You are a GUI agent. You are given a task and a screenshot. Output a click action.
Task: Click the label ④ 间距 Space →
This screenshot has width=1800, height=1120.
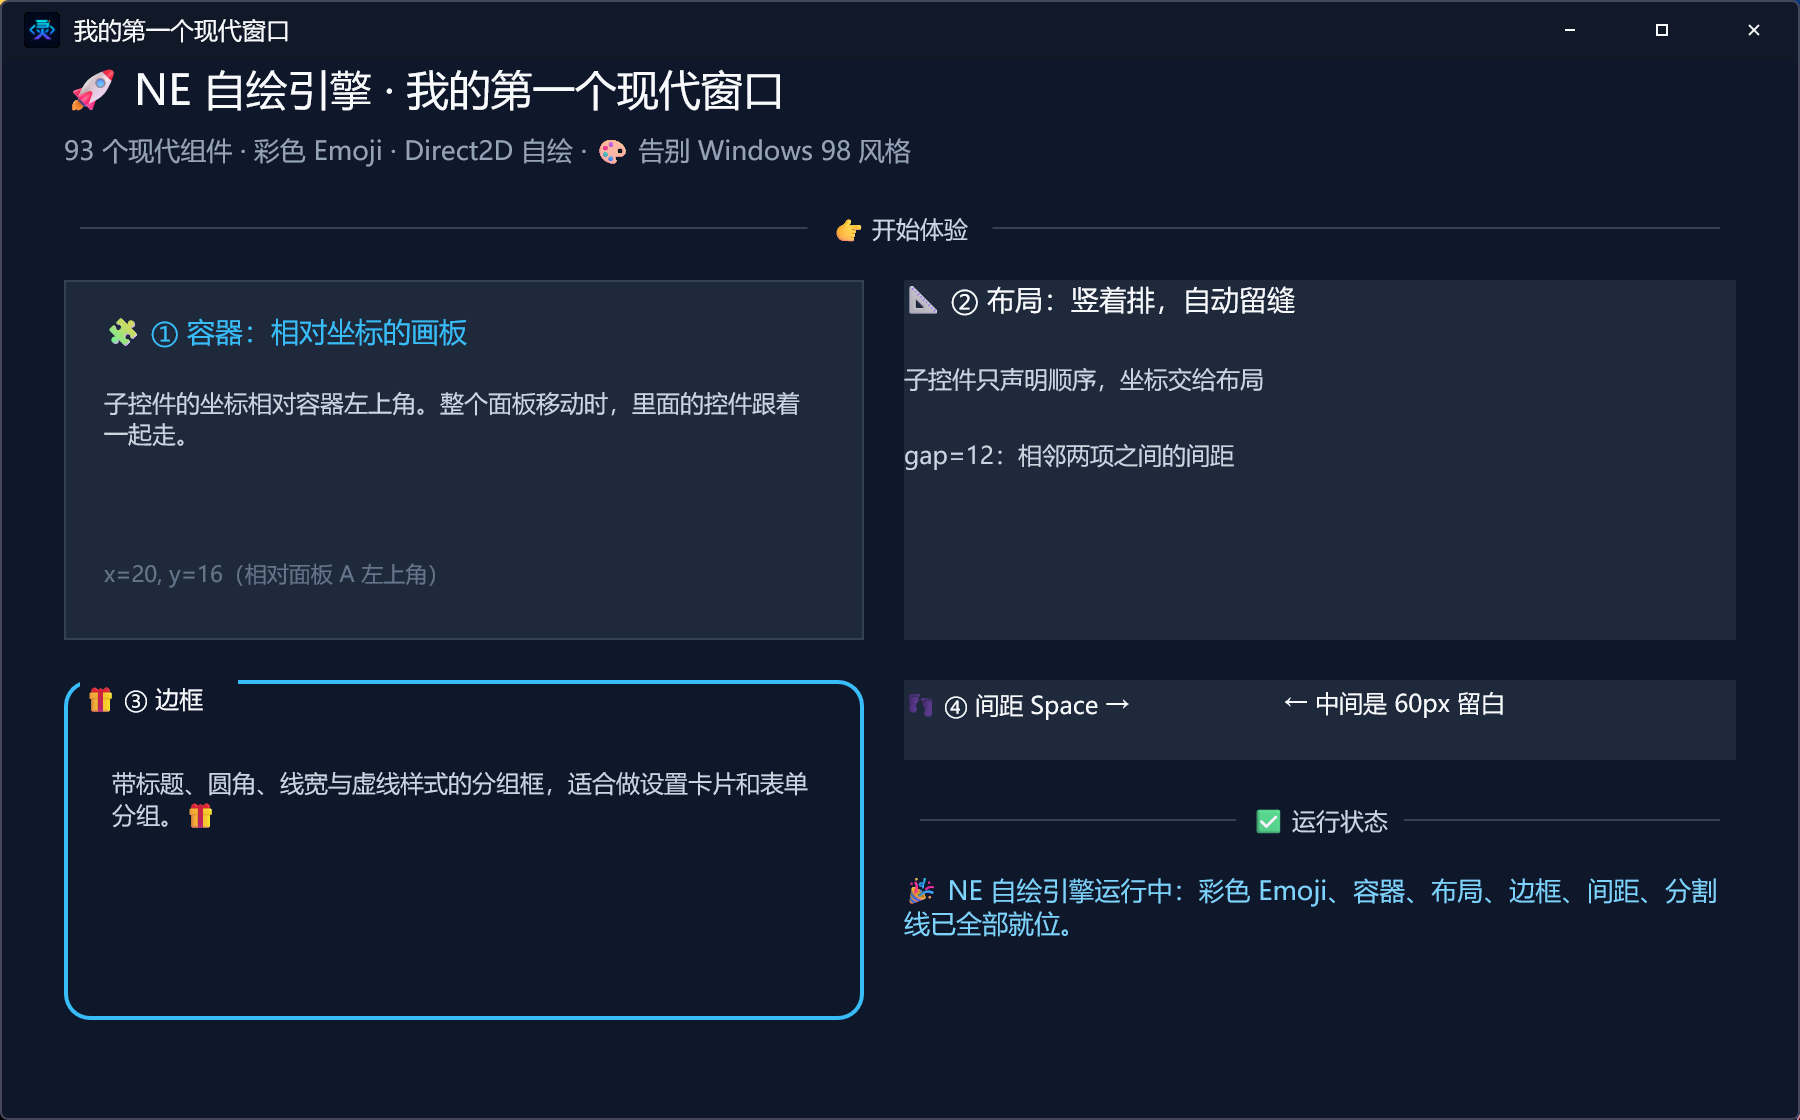1037,706
